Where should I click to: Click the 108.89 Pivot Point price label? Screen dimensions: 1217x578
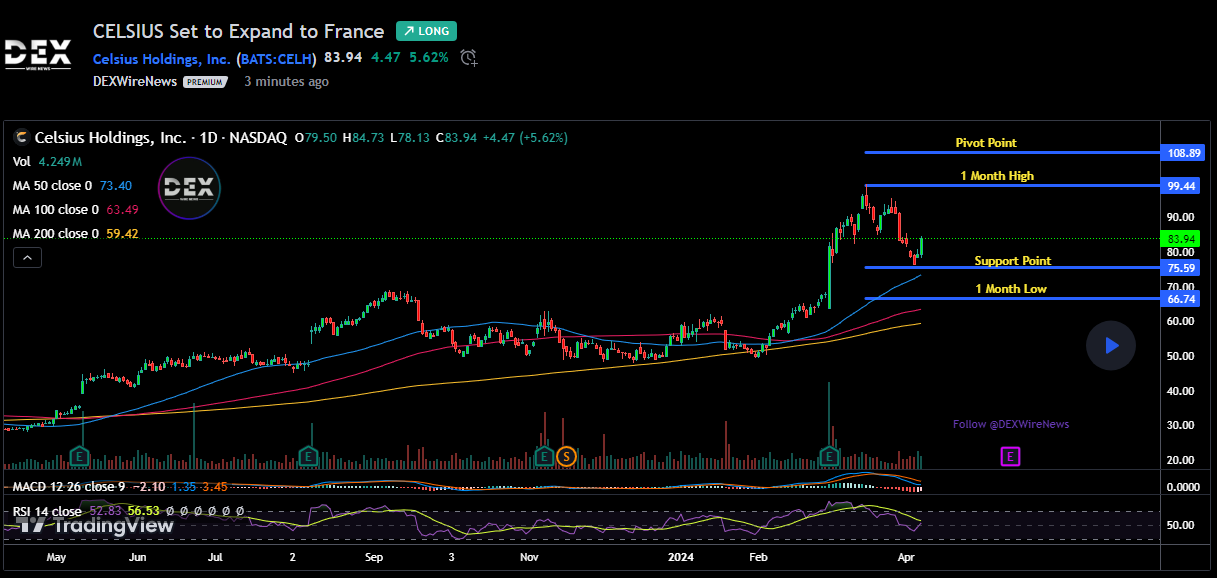tap(1183, 153)
